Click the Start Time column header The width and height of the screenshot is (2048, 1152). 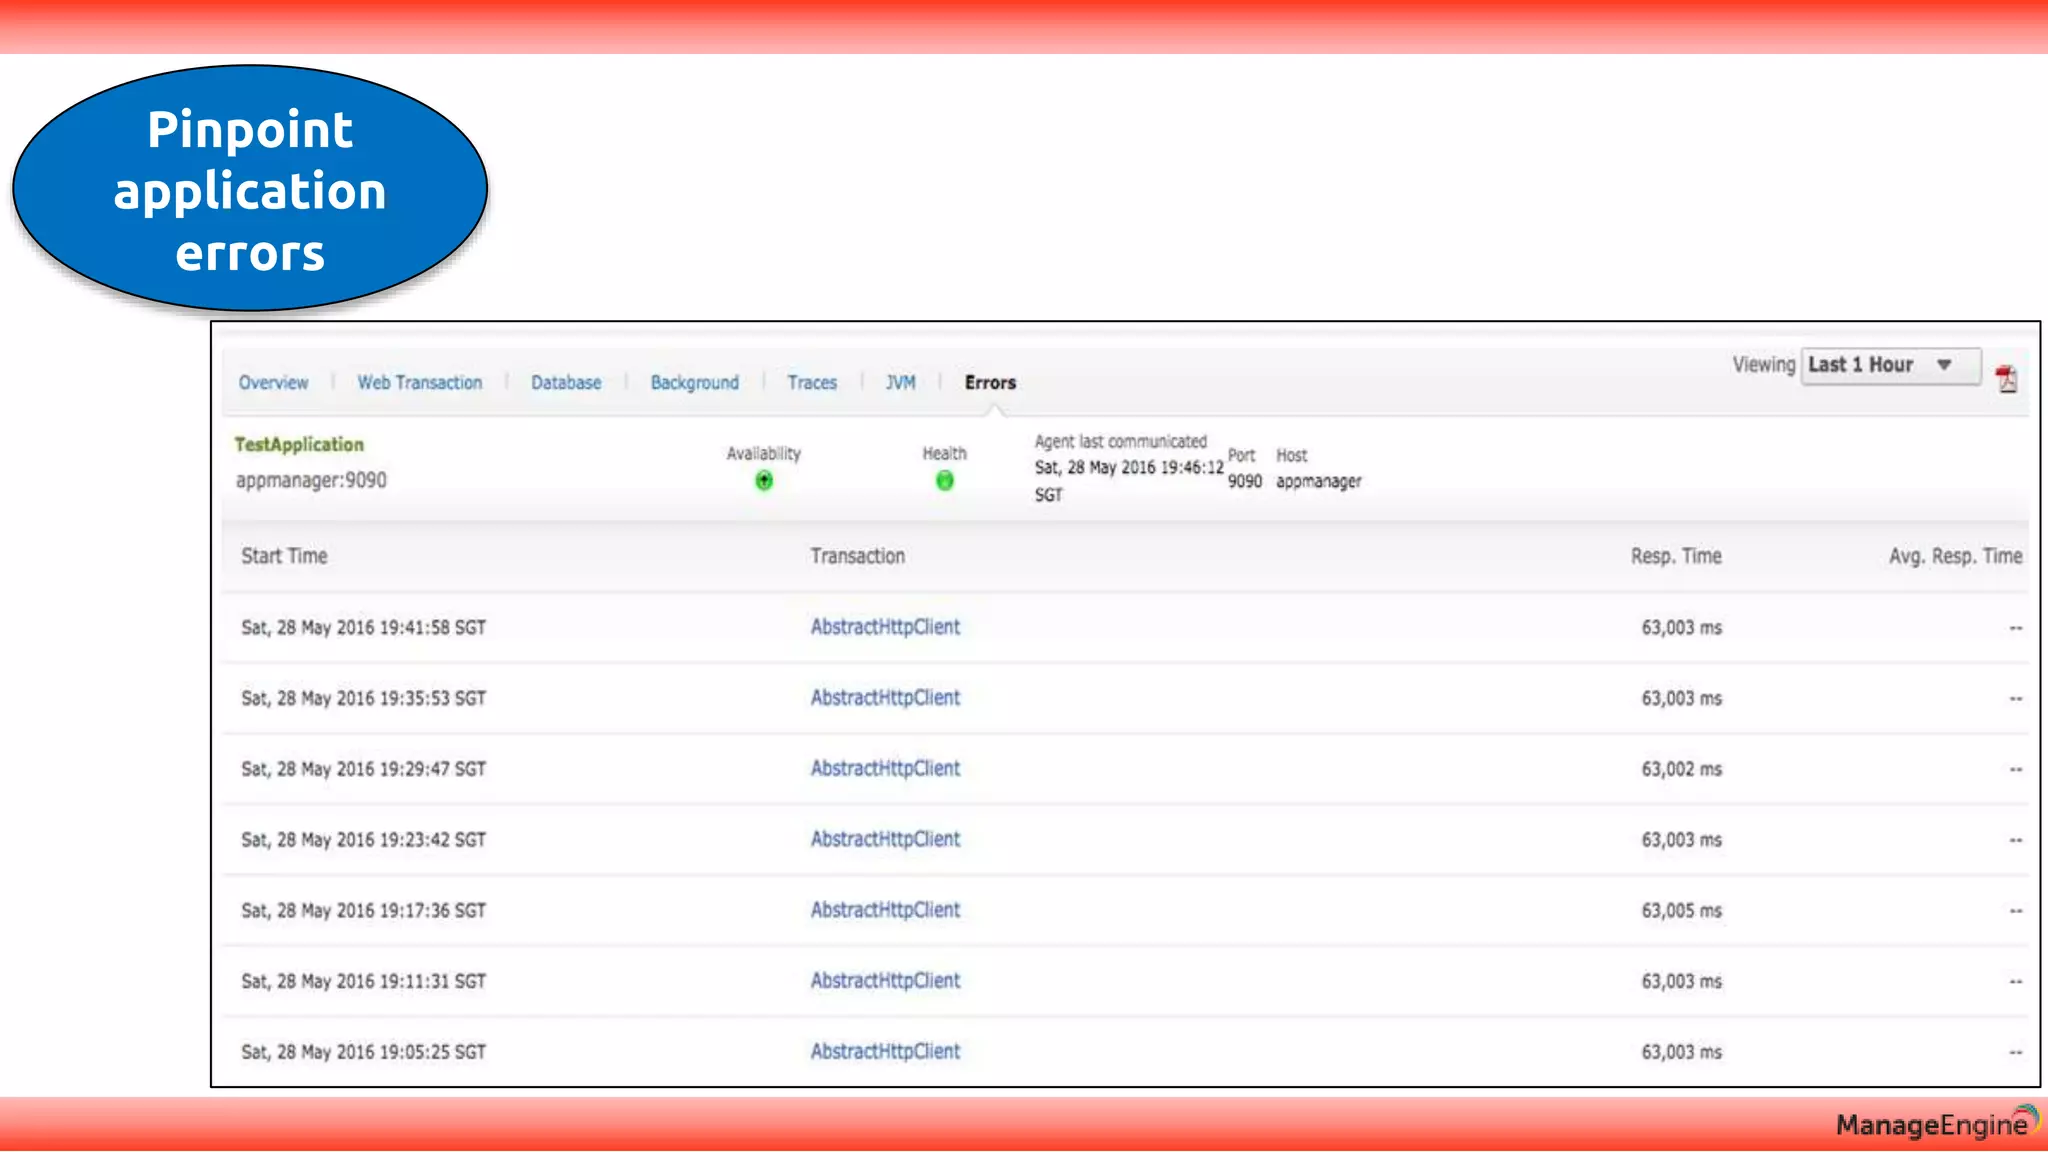click(x=284, y=556)
